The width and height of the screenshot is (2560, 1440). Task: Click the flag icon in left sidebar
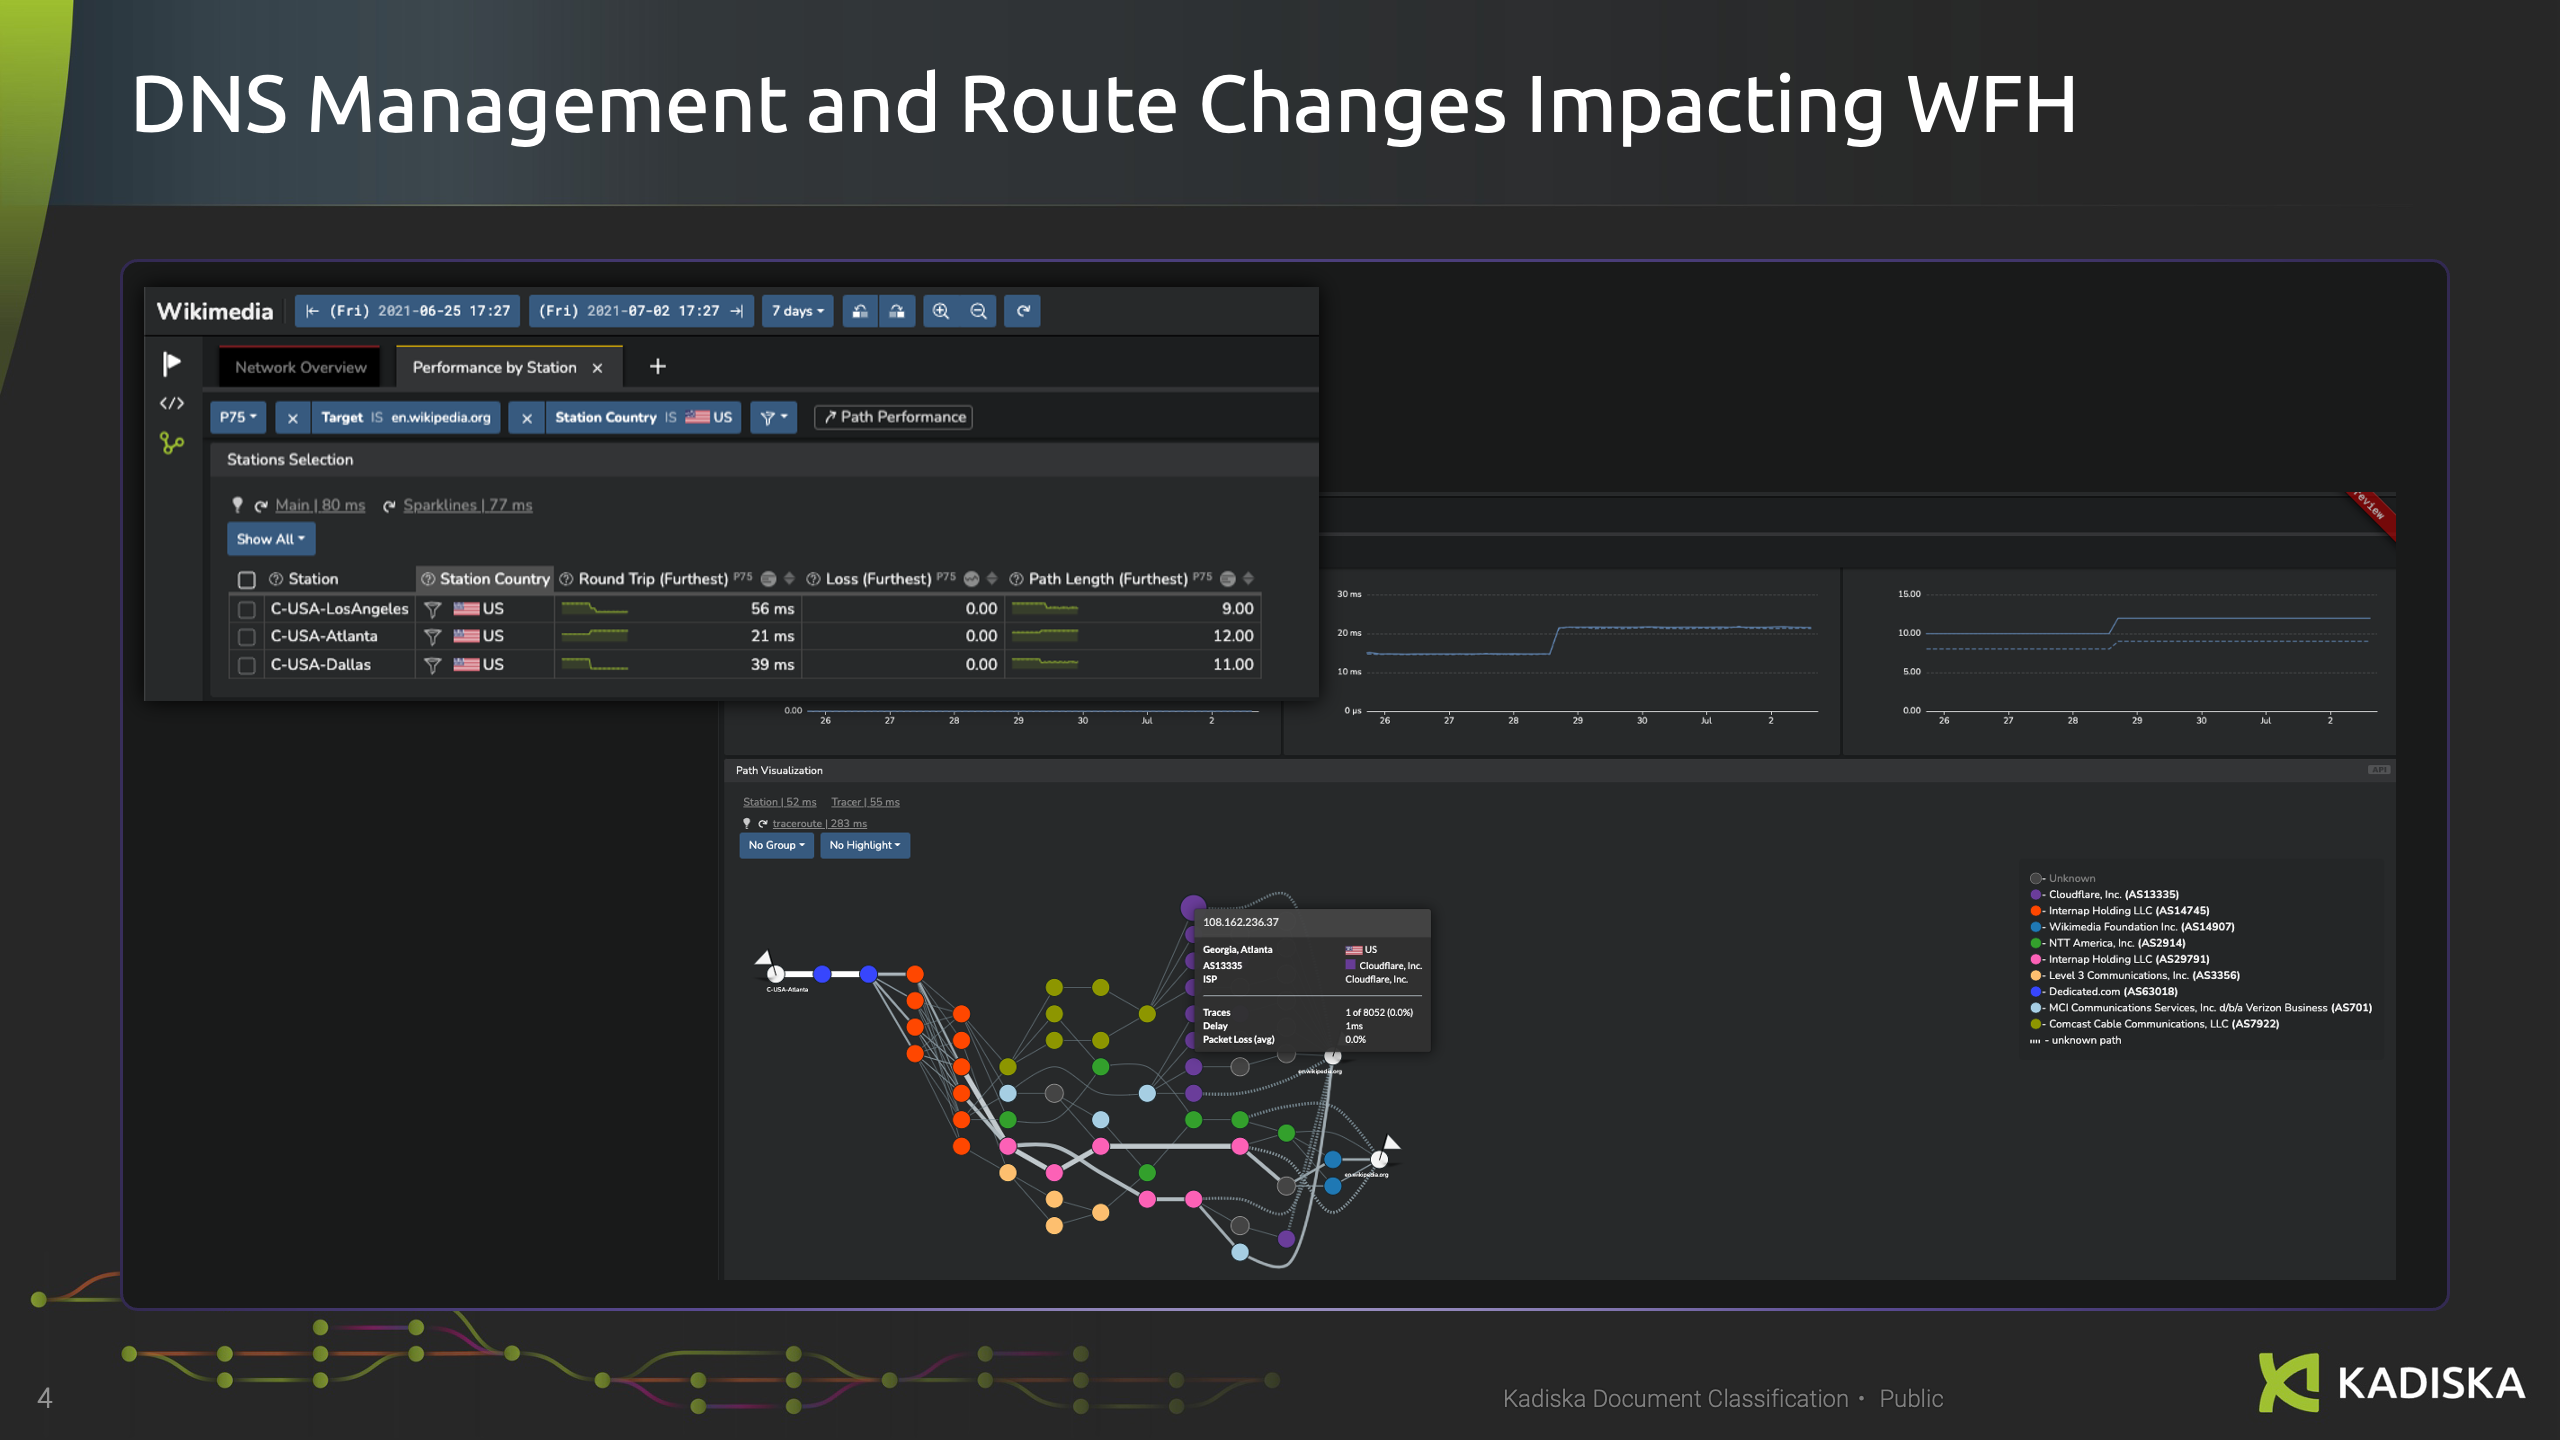pyautogui.click(x=172, y=363)
